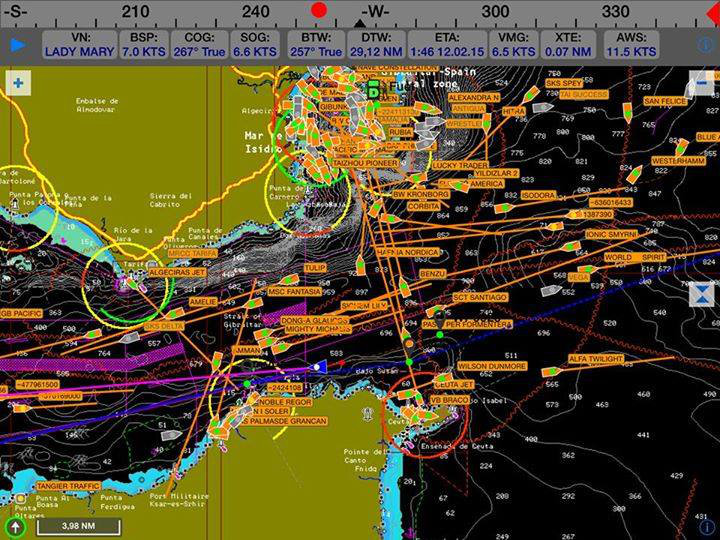Select TANGIER TRAFFIC station label
Viewport: 720px width, 540px height.
(68, 486)
